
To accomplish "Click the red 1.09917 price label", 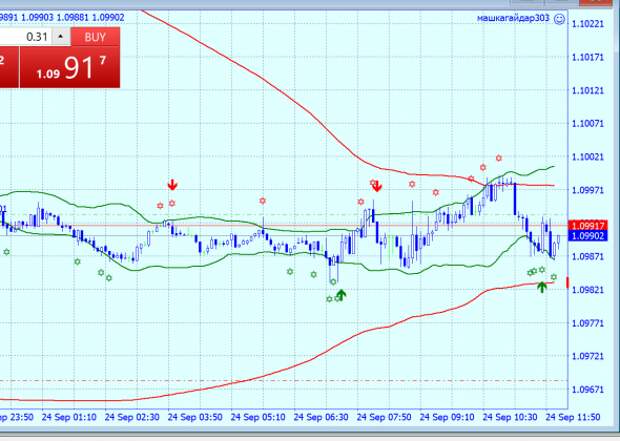I will tap(588, 226).
